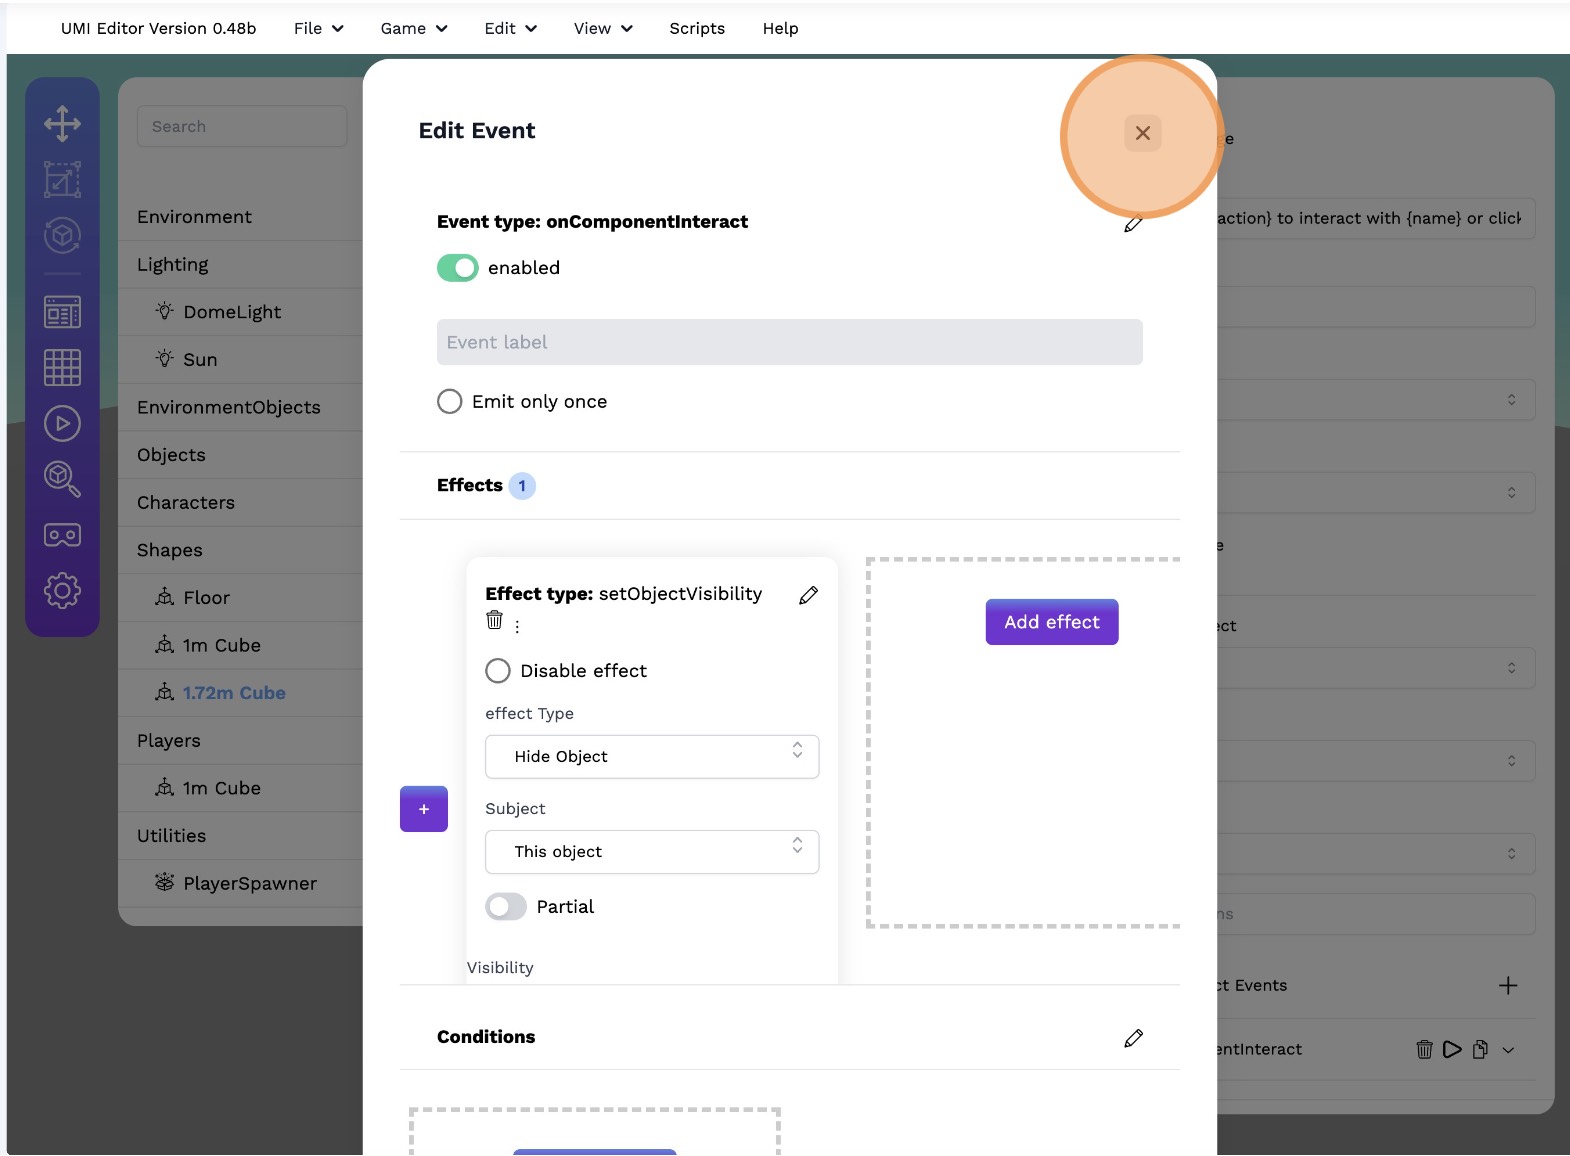Turn on the Partial toggle
Viewport: 1570px width, 1156px height.
[506, 907]
